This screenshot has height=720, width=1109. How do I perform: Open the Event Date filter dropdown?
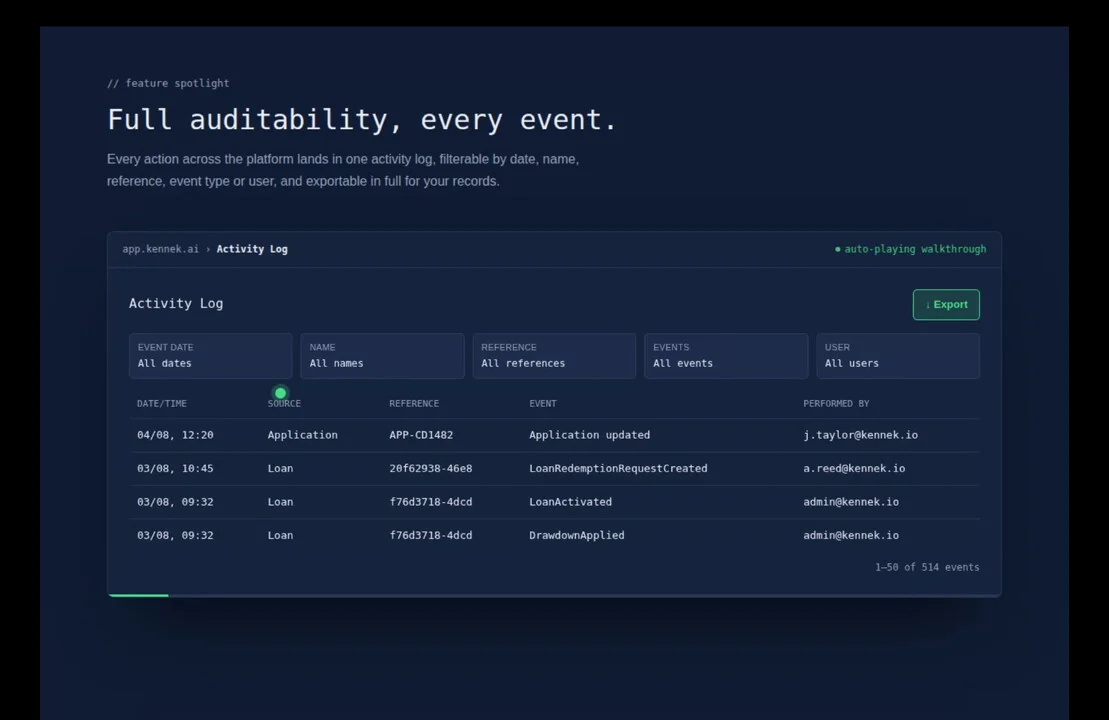[x=210, y=356]
